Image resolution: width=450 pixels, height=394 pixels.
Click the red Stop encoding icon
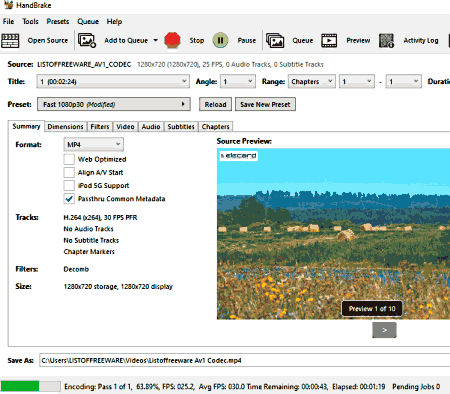172,40
